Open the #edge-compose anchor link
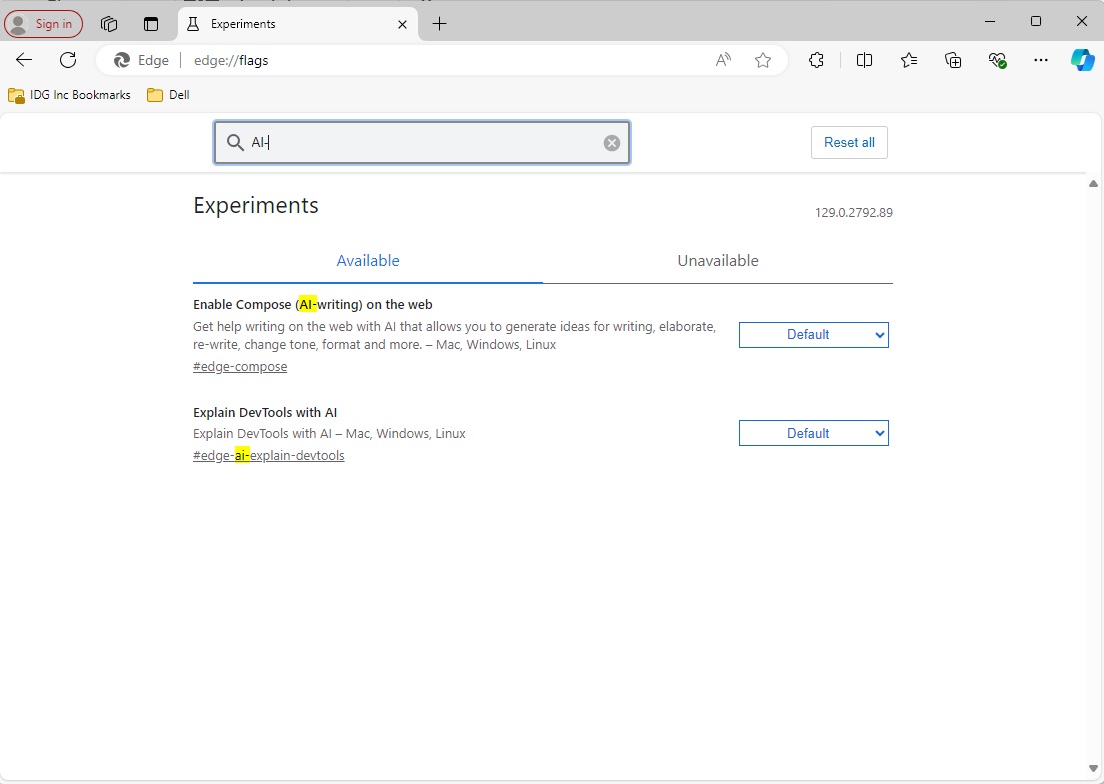Image resolution: width=1104 pixels, height=784 pixels. pyautogui.click(x=240, y=367)
